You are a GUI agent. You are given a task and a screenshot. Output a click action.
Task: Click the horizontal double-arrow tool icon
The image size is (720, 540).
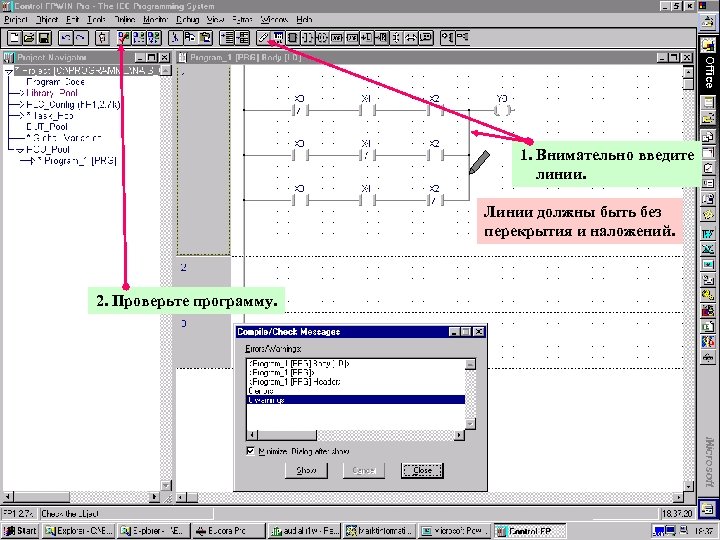click(411, 38)
